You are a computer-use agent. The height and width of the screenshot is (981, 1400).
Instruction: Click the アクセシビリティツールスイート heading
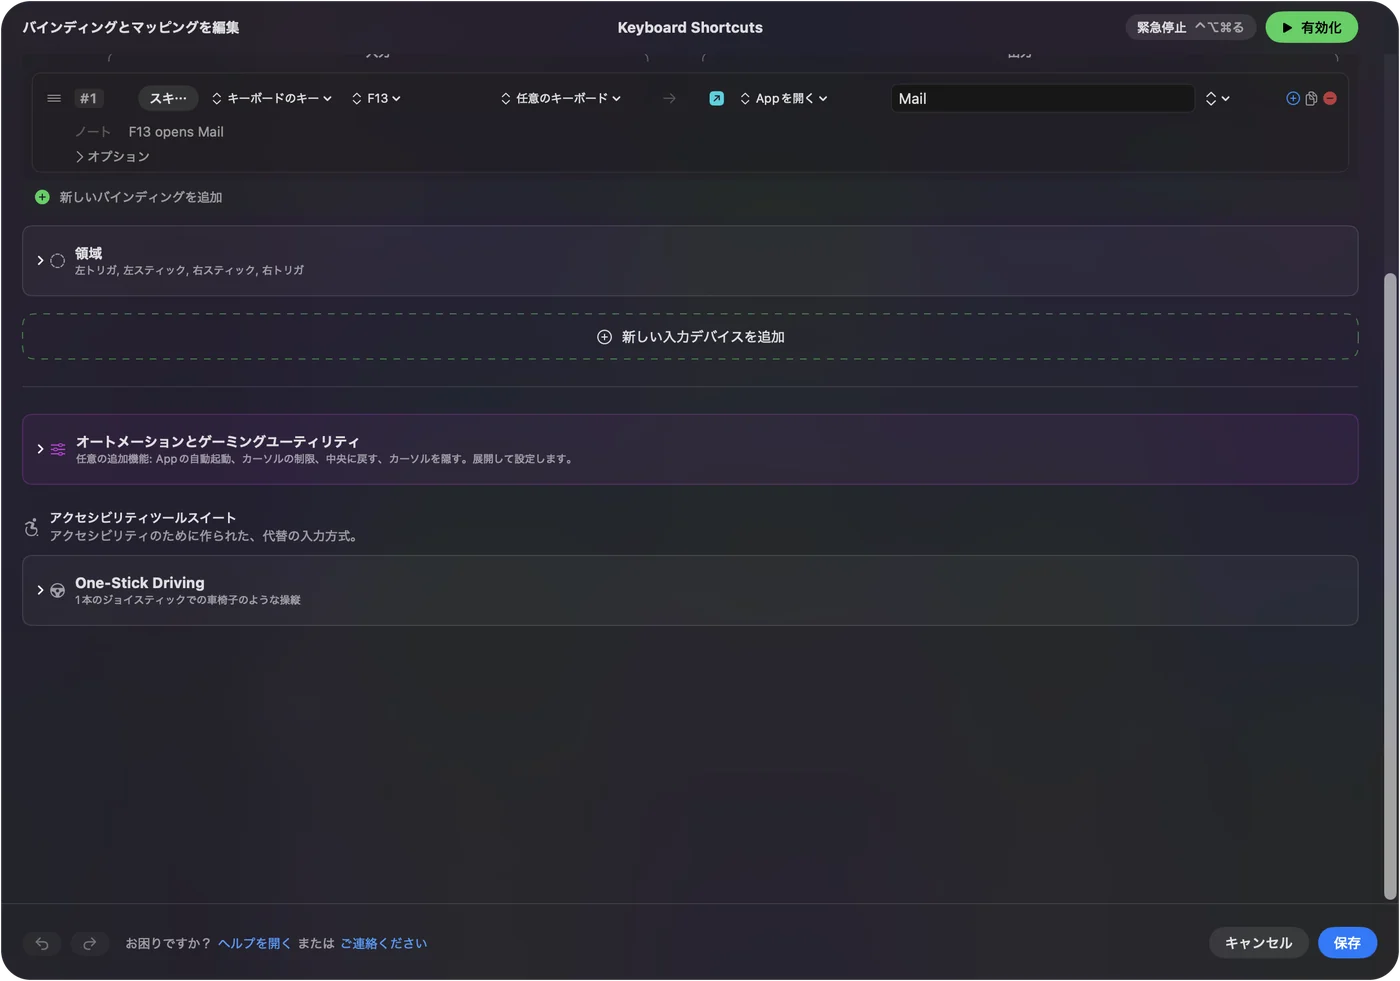pyautogui.click(x=143, y=517)
